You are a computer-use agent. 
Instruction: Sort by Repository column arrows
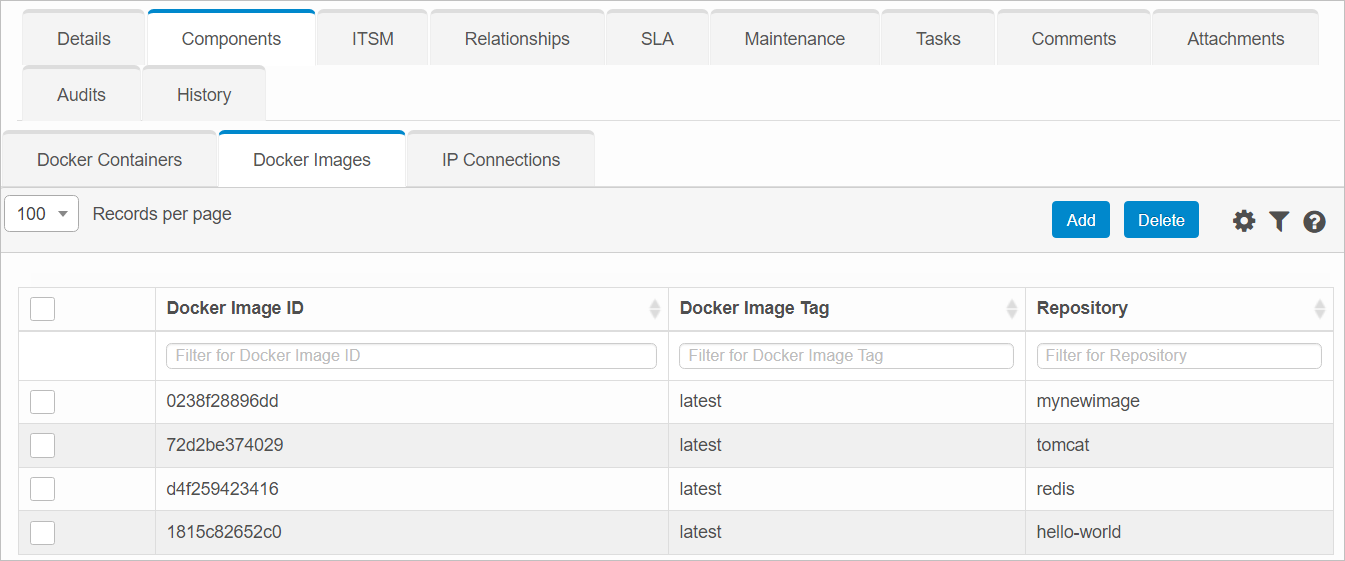1319,309
